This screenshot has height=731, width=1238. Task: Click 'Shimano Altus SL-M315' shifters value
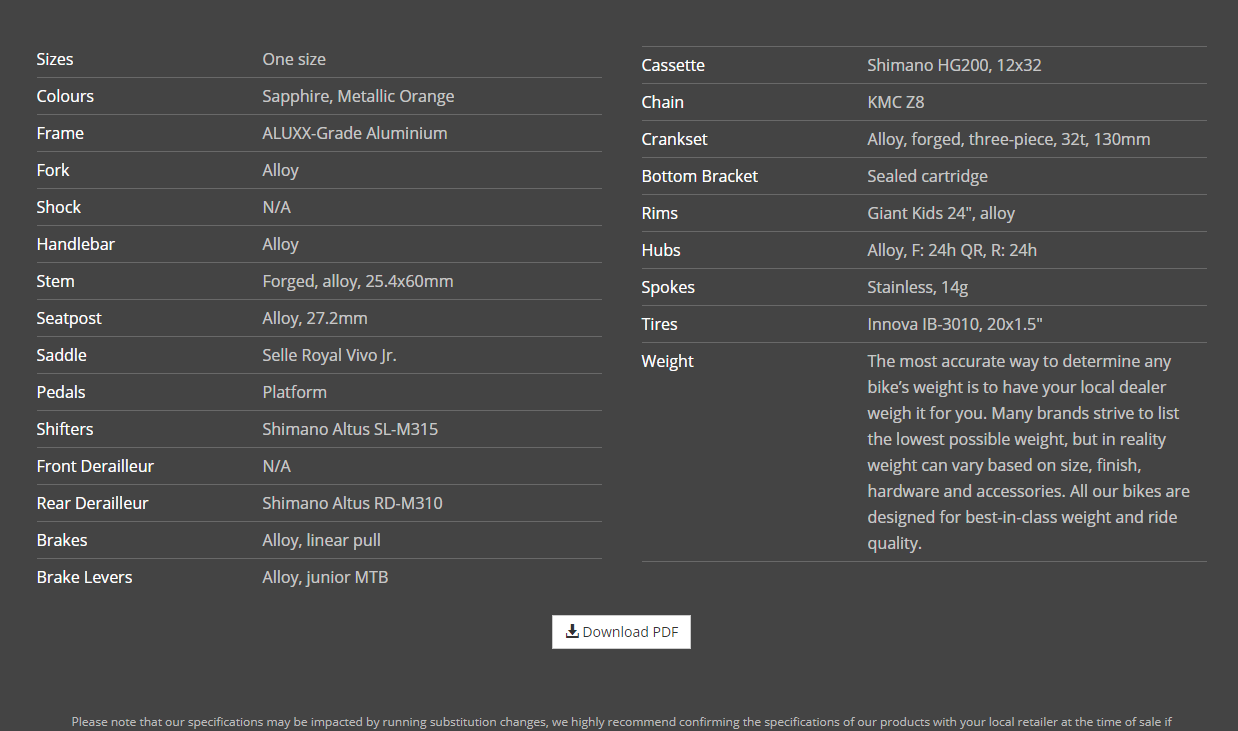click(350, 429)
